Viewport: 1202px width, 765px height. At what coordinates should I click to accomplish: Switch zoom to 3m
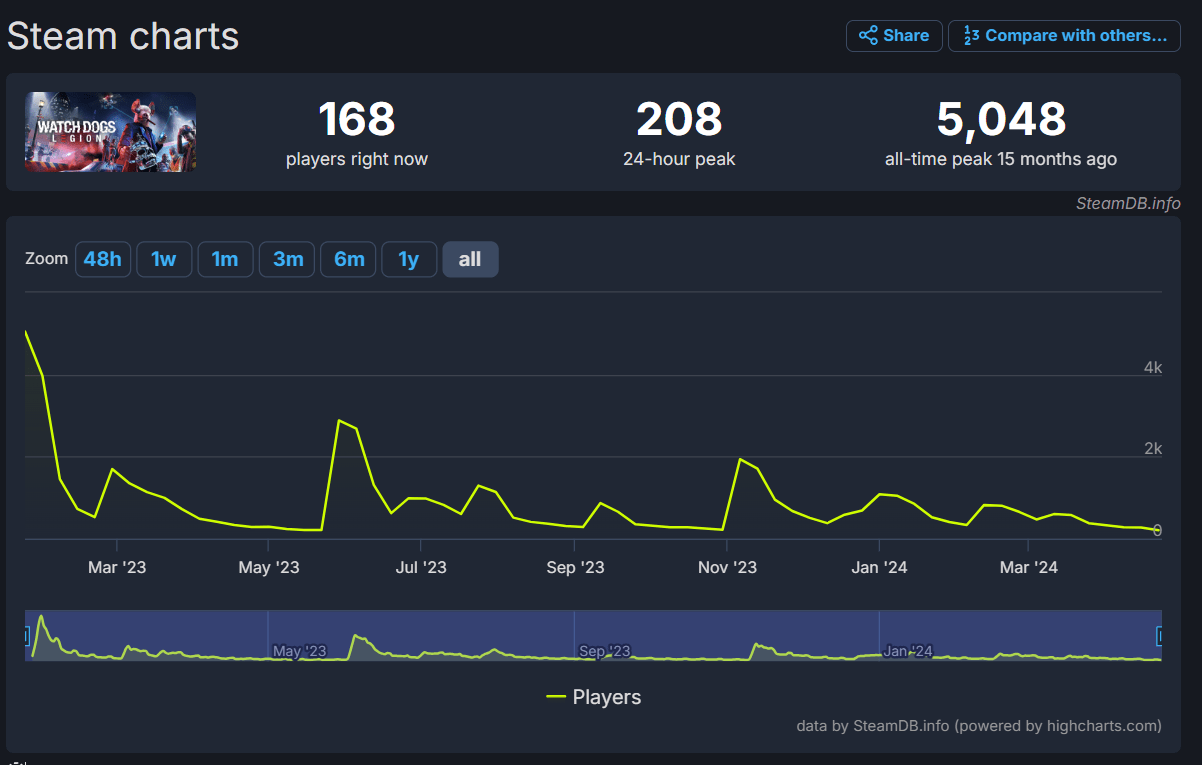point(288,260)
